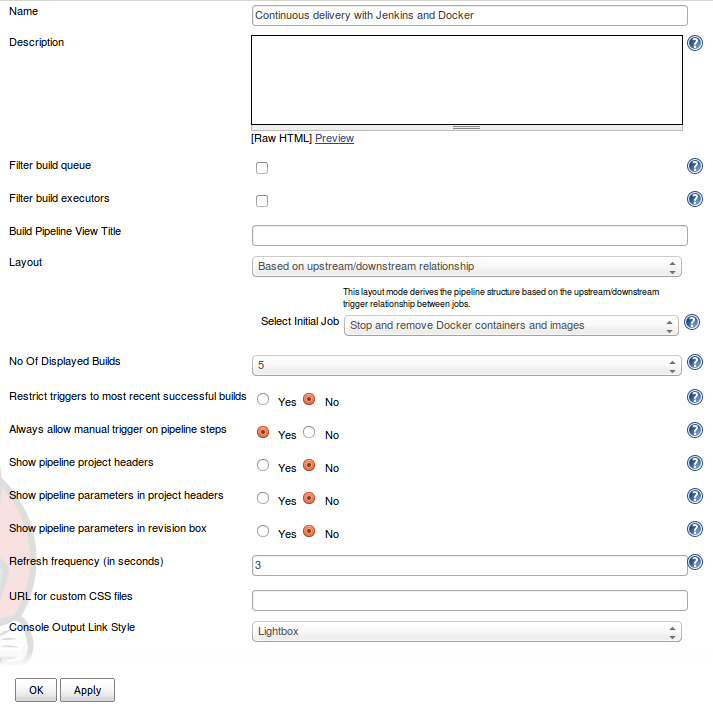Open help for Show pipeline project headers
Image resolution: width=713 pixels, height=711 pixels.
[x=695, y=463]
